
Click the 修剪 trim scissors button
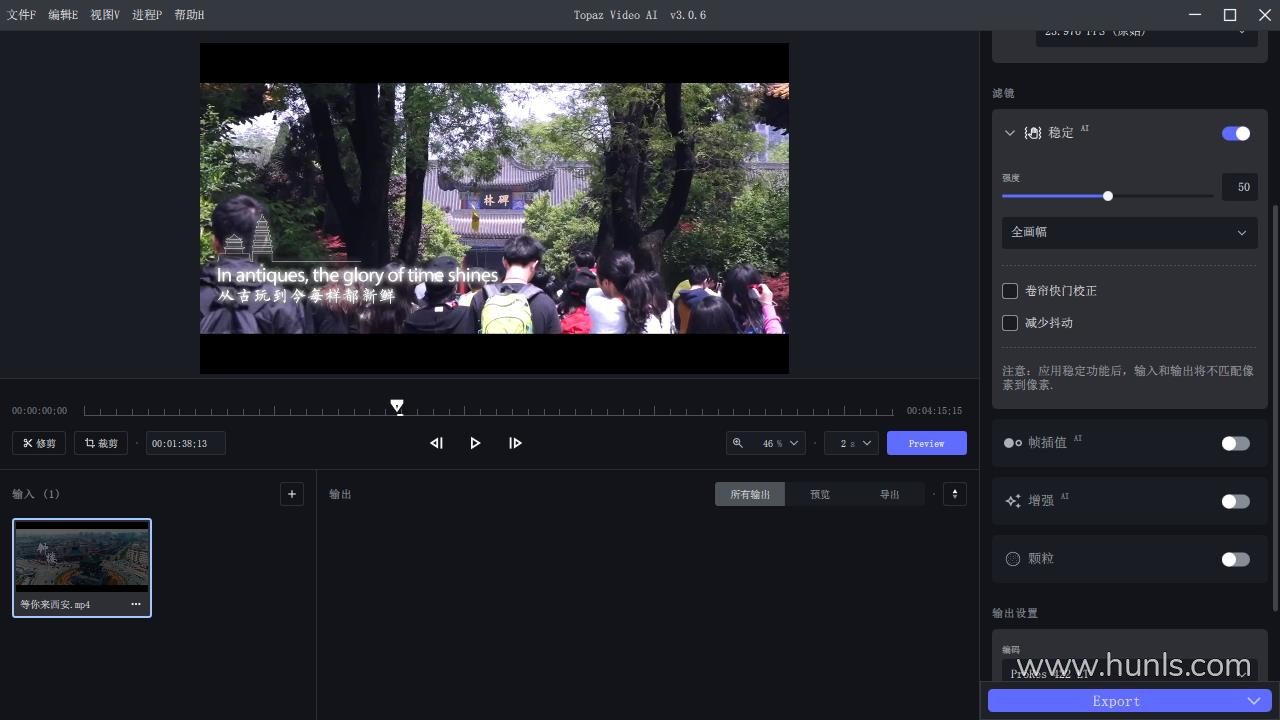(x=39, y=443)
